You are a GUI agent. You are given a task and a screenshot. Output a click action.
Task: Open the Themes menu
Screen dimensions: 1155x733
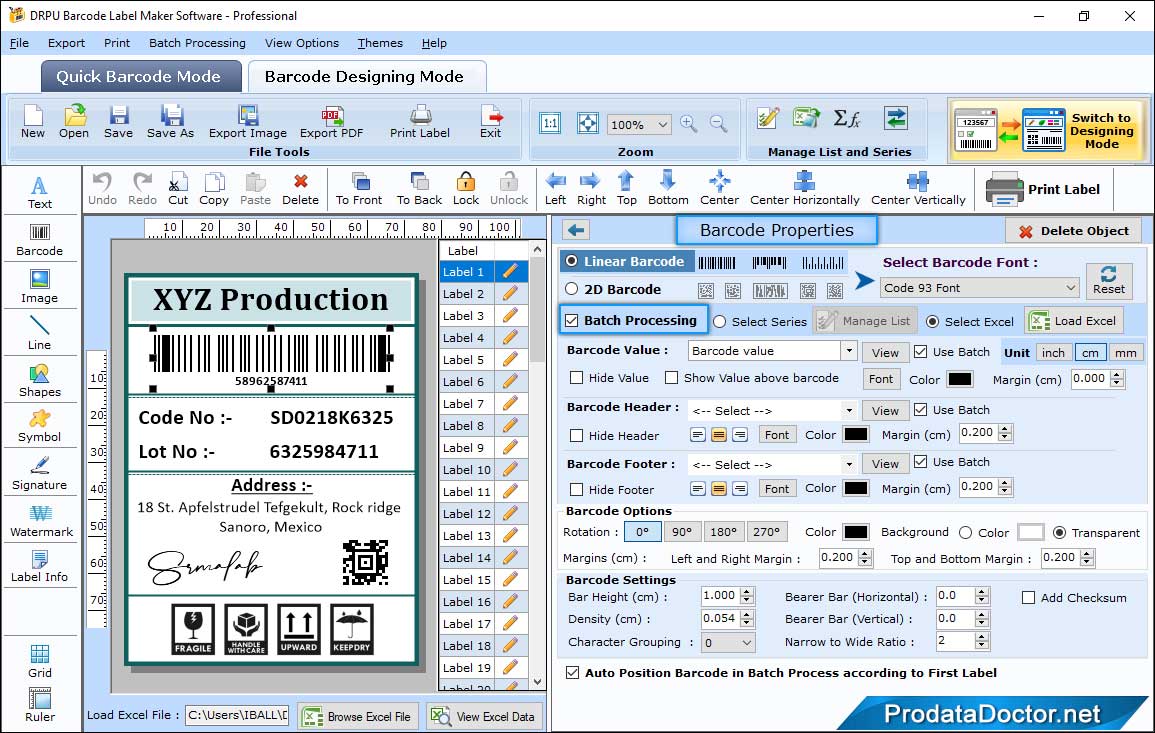[x=380, y=43]
